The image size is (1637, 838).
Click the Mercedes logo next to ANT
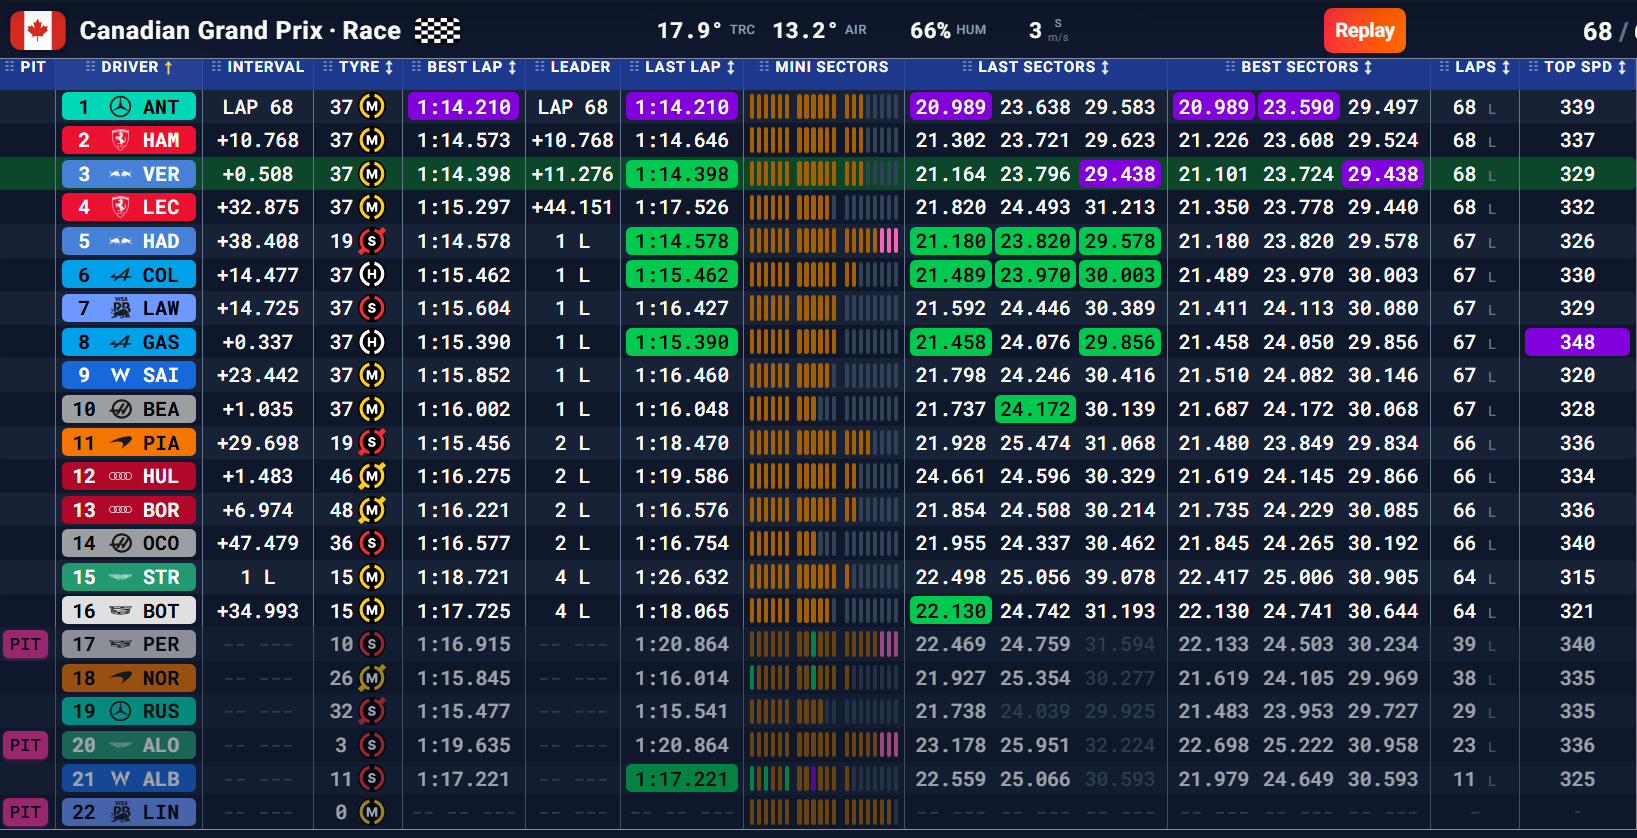[120, 107]
